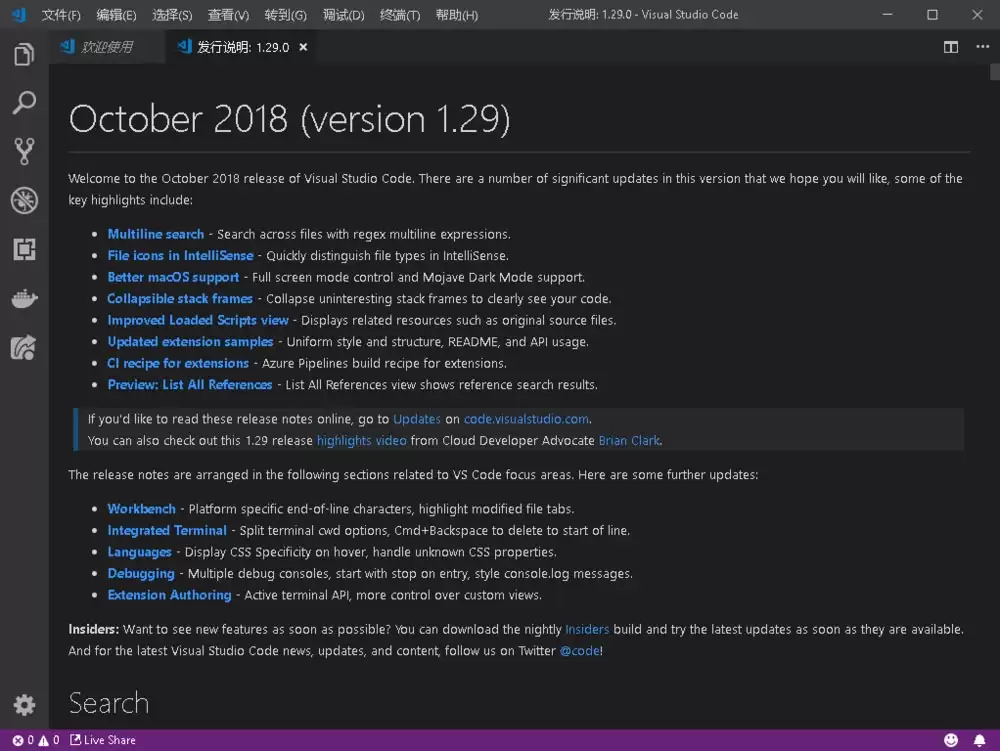Open the Explorer view in the sidebar
The height and width of the screenshot is (751, 1000).
(x=23, y=56)
